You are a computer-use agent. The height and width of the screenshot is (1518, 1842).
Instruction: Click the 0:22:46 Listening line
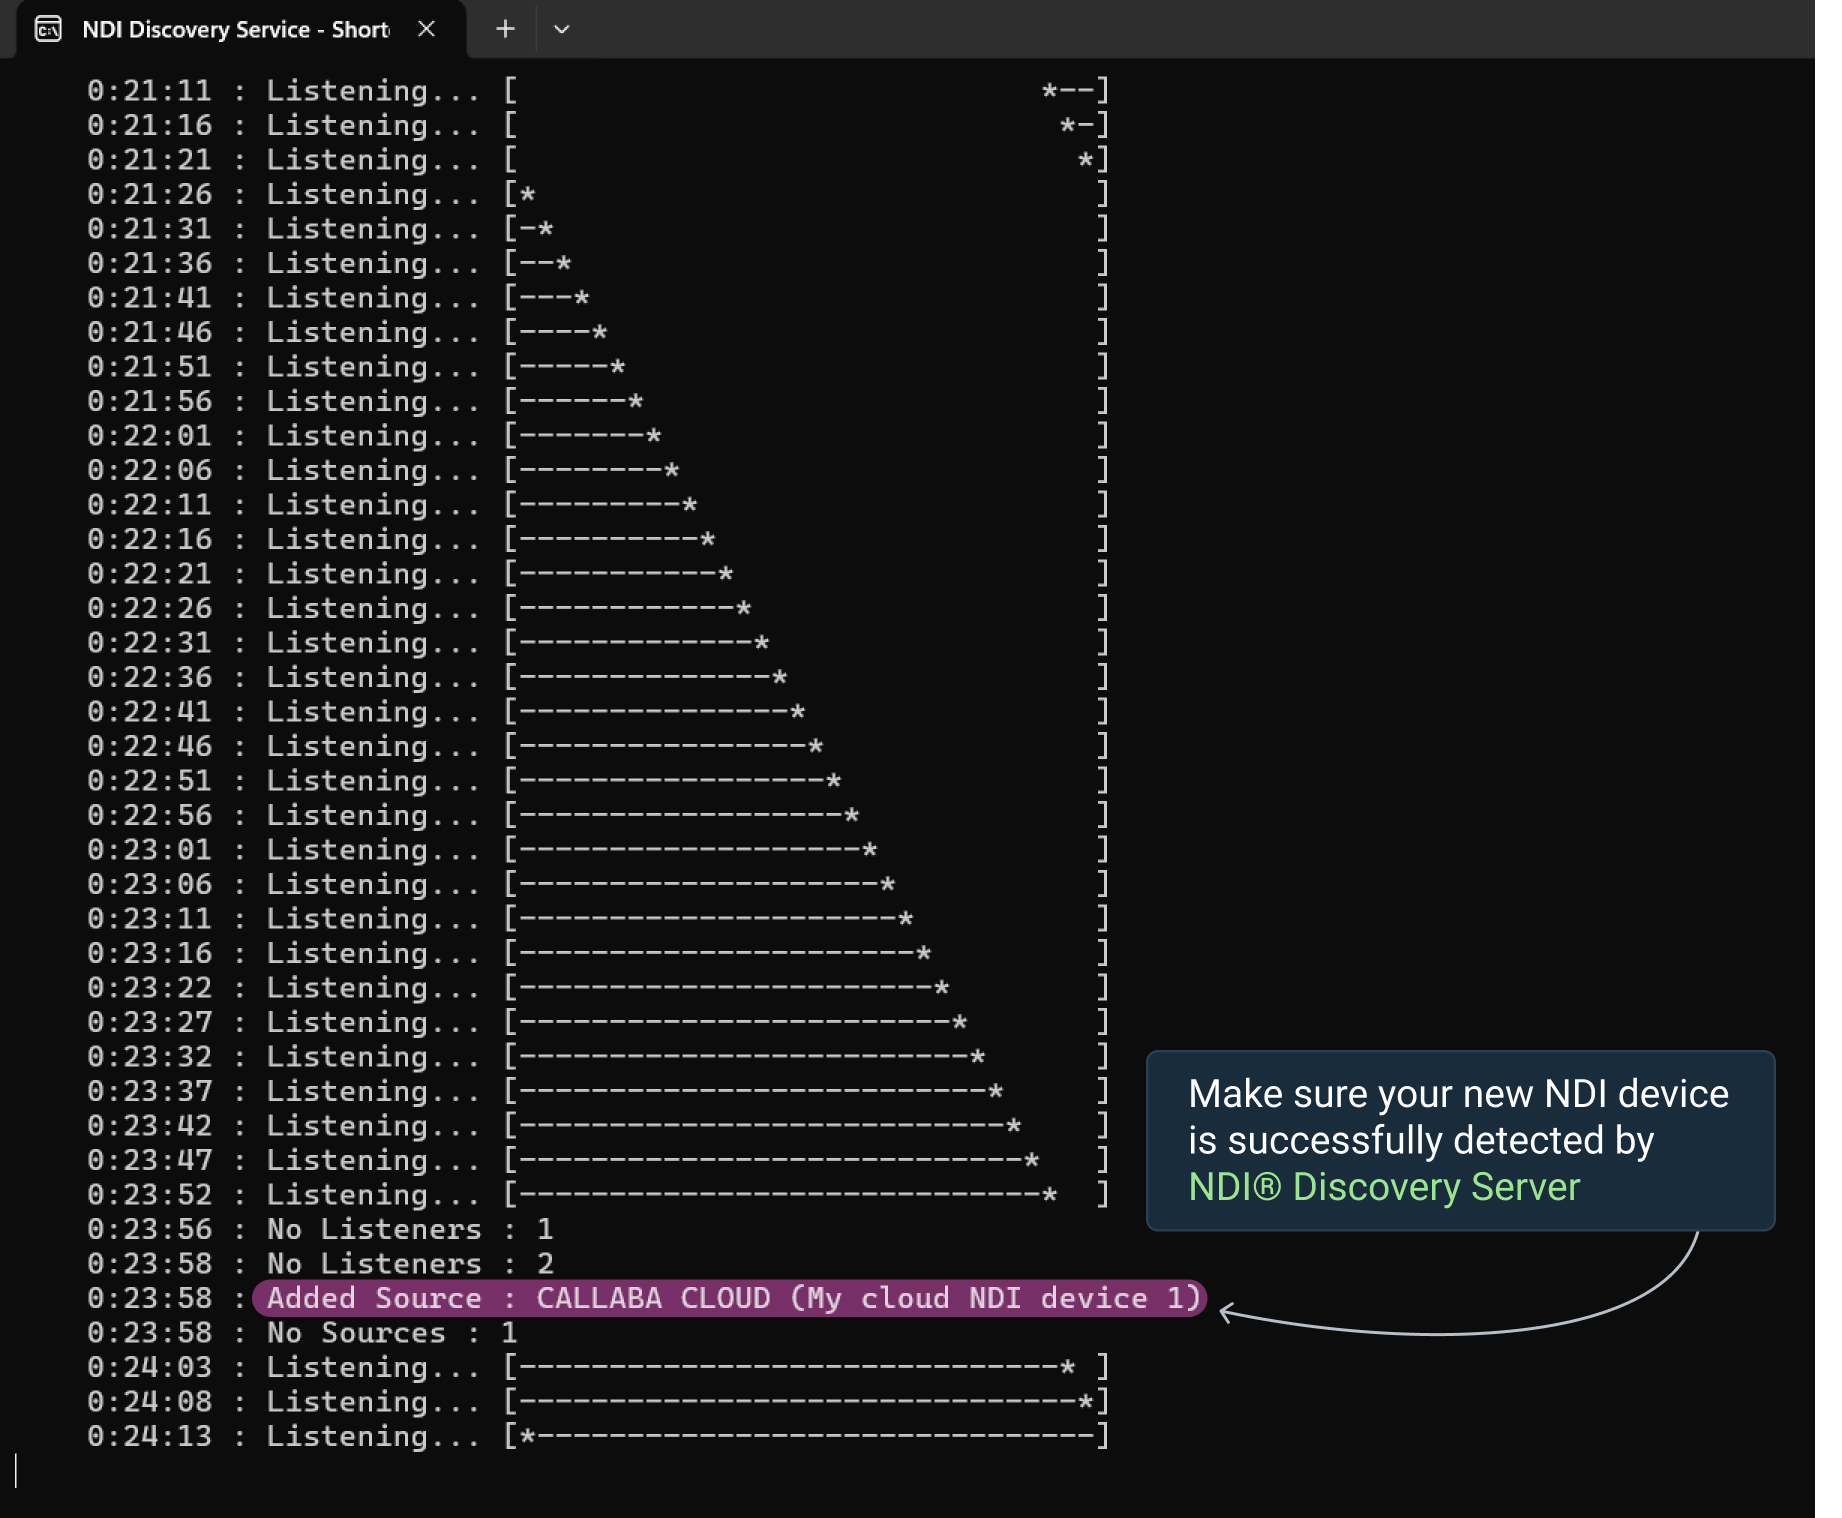[598, 746]
